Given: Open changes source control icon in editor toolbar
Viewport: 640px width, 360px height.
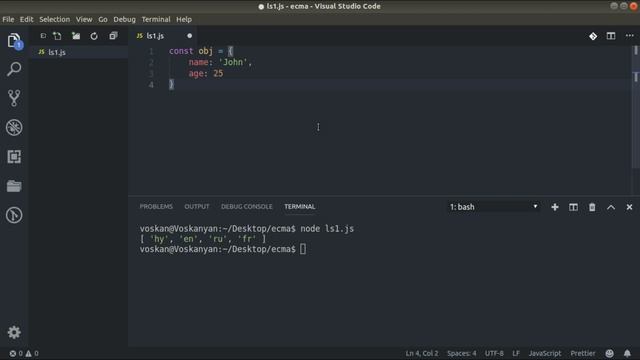Looking at the screenshot, I should 593,36.
